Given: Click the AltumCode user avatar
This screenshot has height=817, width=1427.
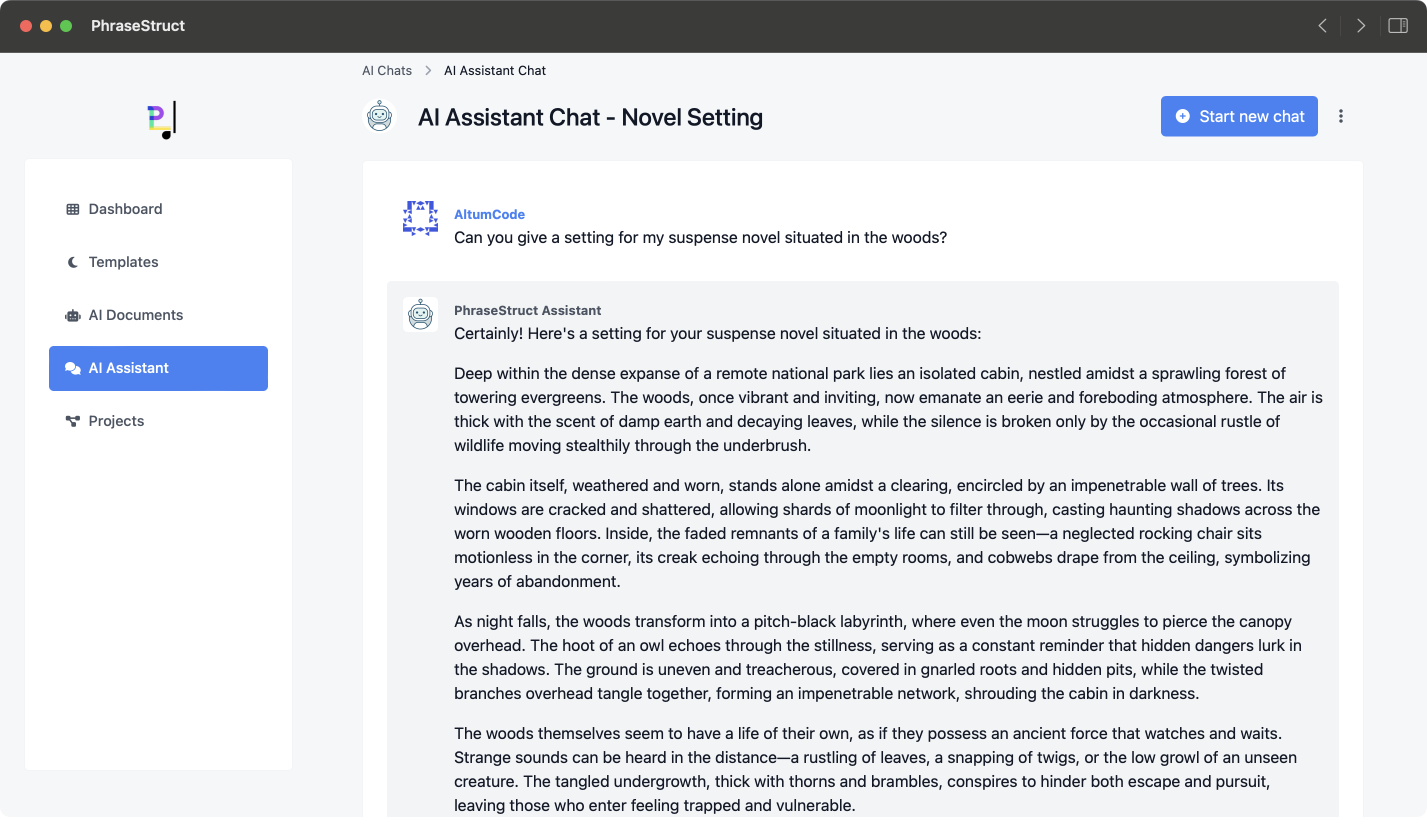Looking at the screenshot, I should click(x=420, y=218).
